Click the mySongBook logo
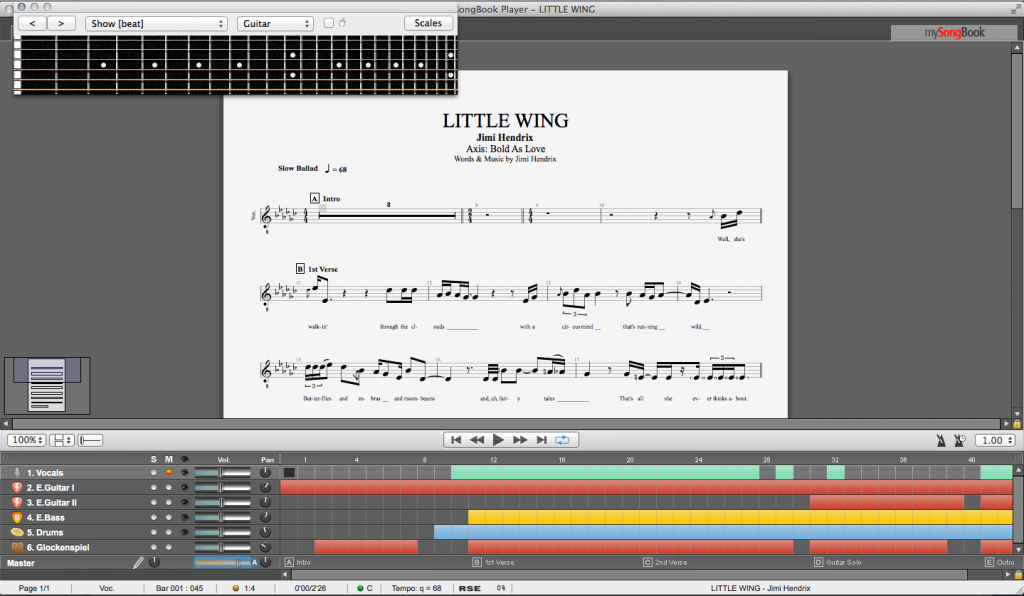1024x596 pixels. tap(954, 33)
